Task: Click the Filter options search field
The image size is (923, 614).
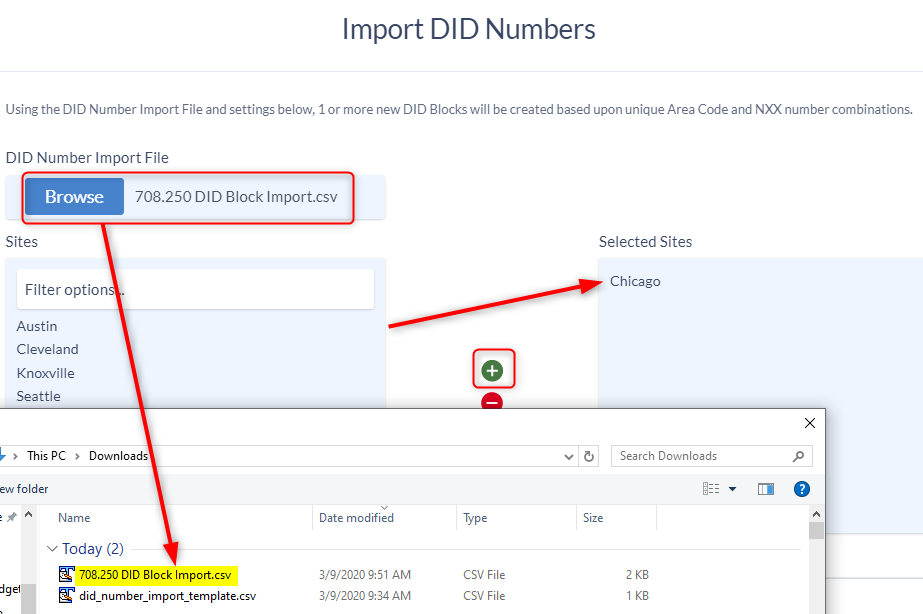Action: 195,289
